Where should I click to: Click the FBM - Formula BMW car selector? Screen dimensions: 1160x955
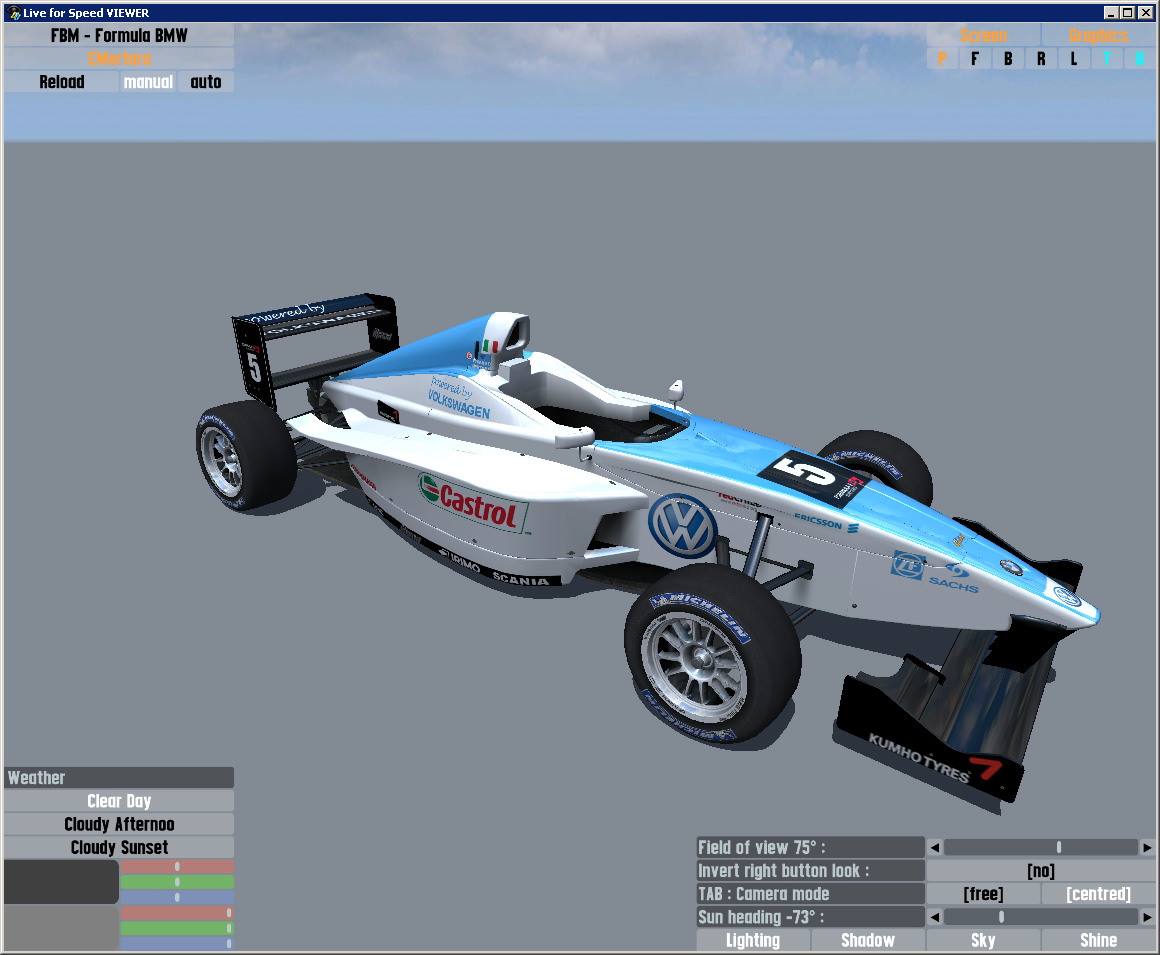118,36
